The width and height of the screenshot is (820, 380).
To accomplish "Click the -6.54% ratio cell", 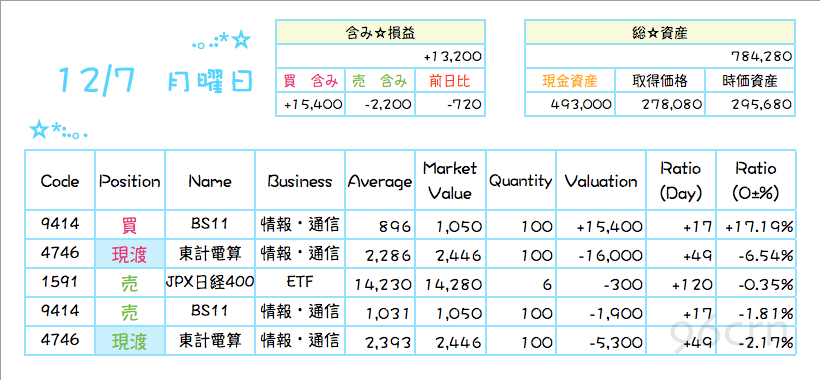I will (756, 254).
